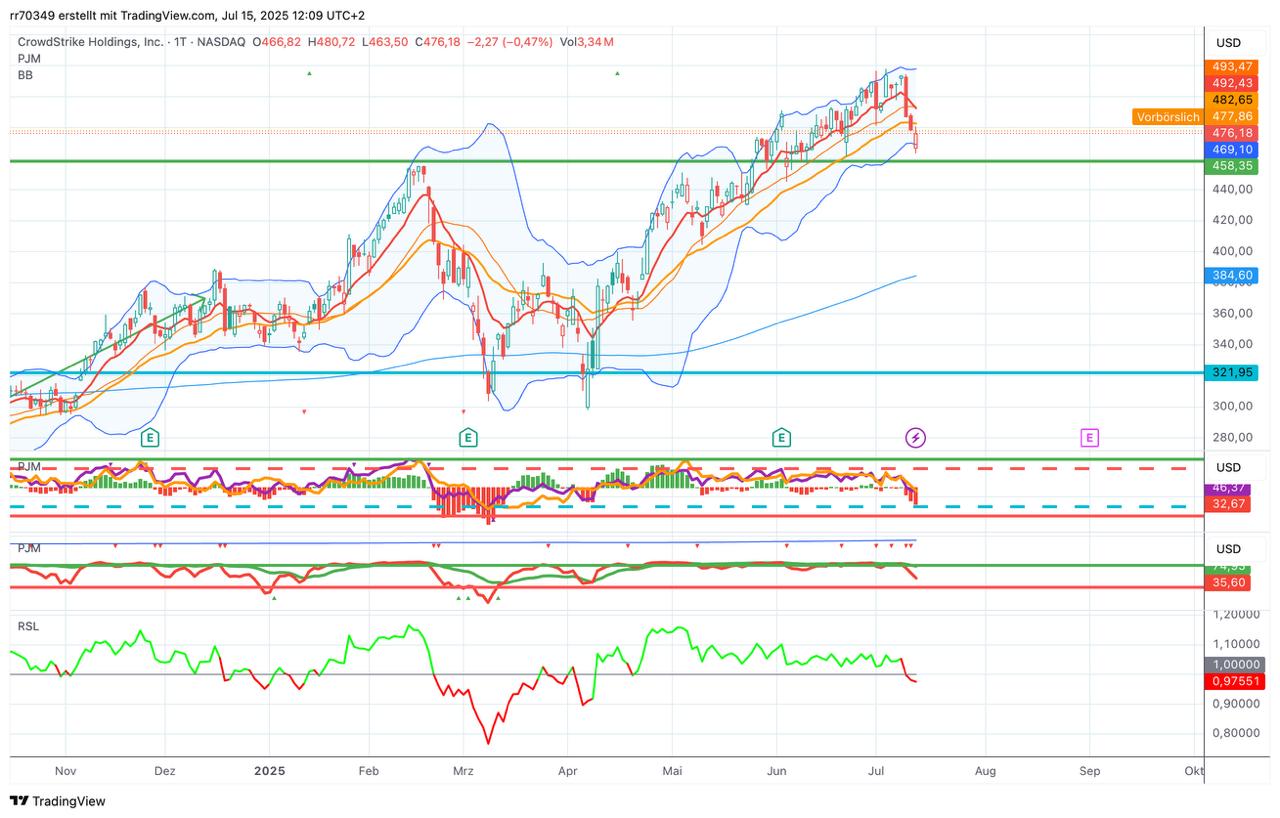This screenshot has height=818, width=1280.
Task: Click the green earnings E marker near December
Action: pyautogui.click(x=150, y=437)
